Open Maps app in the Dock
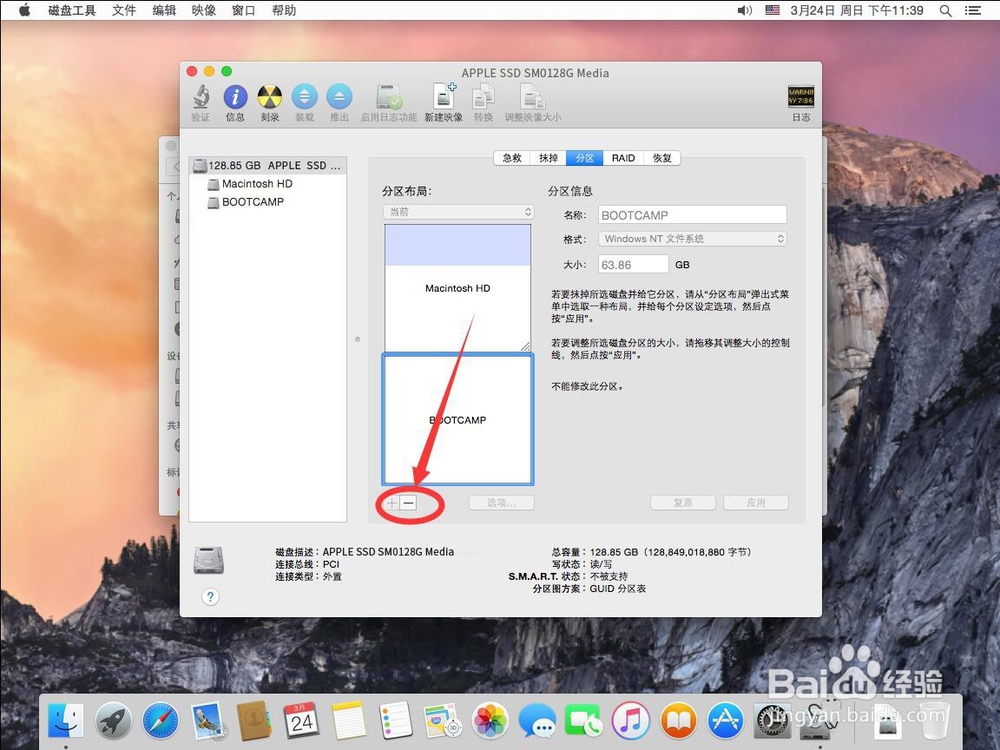1000x750 pixels. 443,721
